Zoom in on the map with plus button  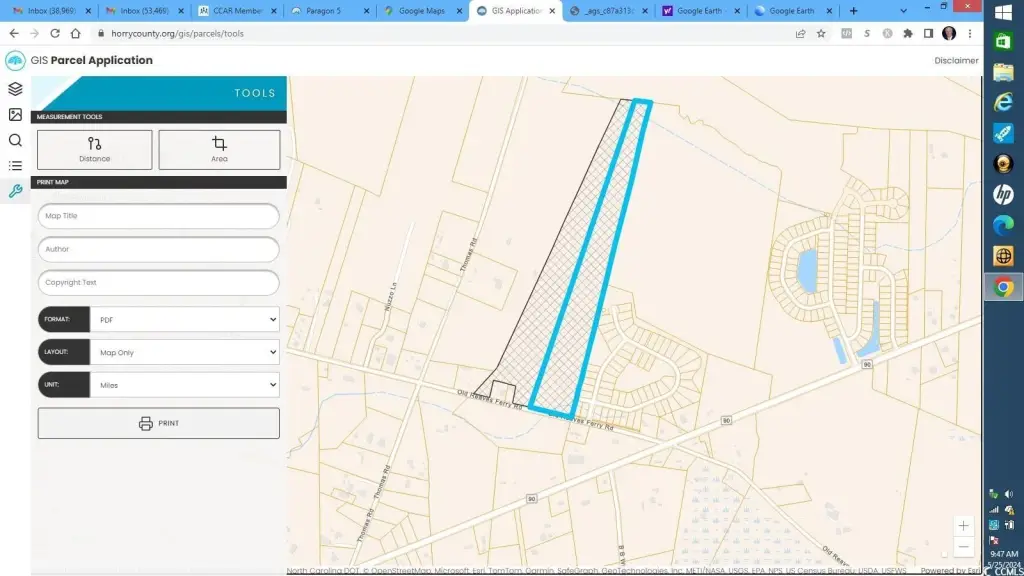tap(963, 525)
